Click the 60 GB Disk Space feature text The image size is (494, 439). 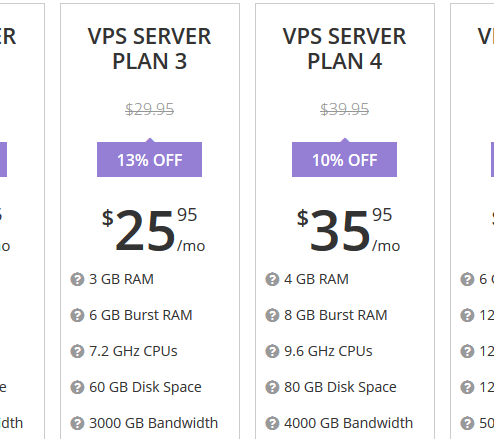[x=145, y=387]
